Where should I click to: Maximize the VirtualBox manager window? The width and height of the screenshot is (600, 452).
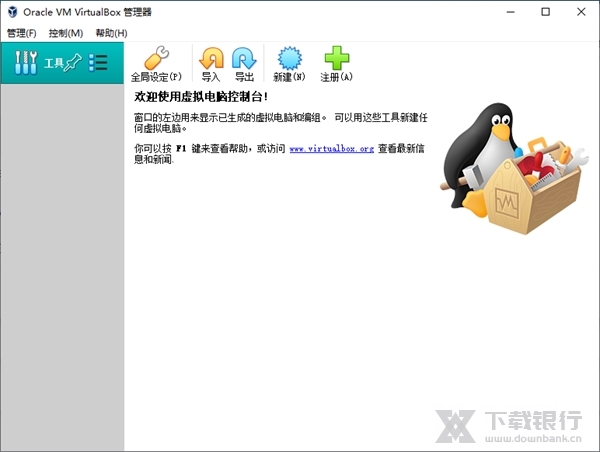pyautogui.click(x=546, y=12)
